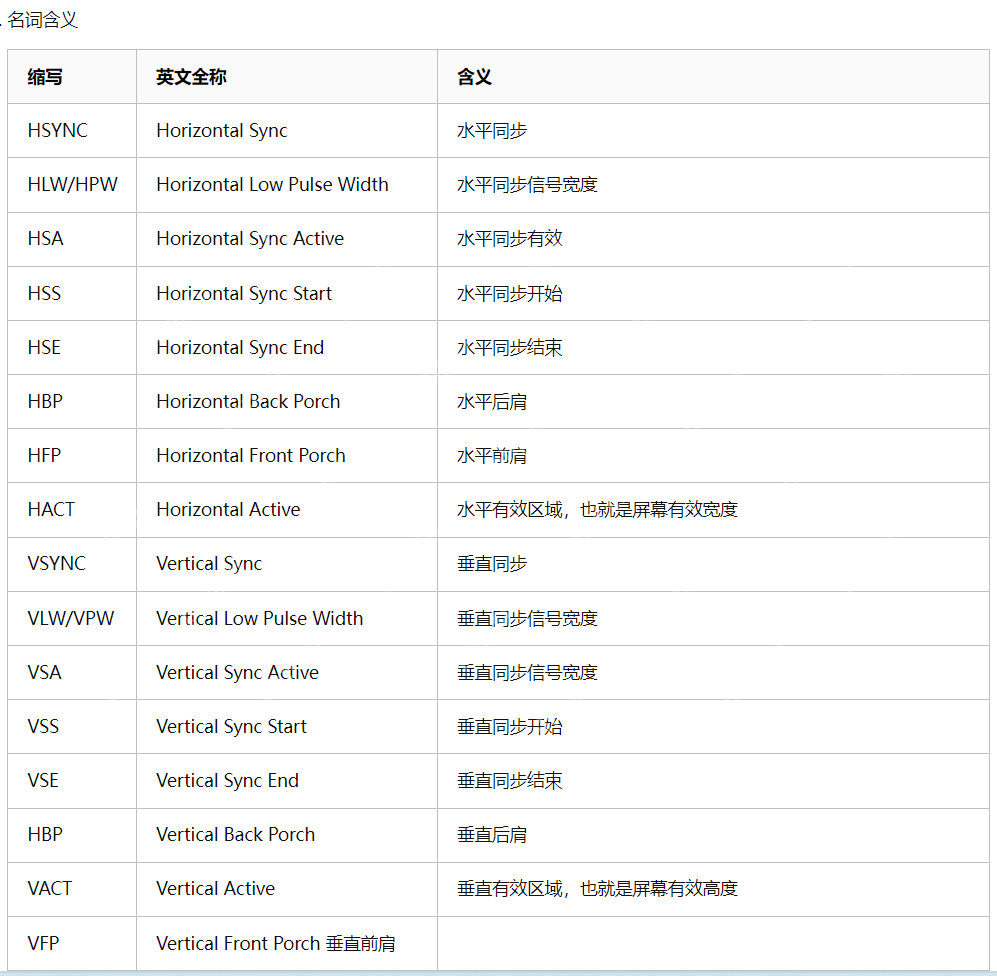Select the Horizontal Sync Active text
Screen dimensions: 997x976
249,238
